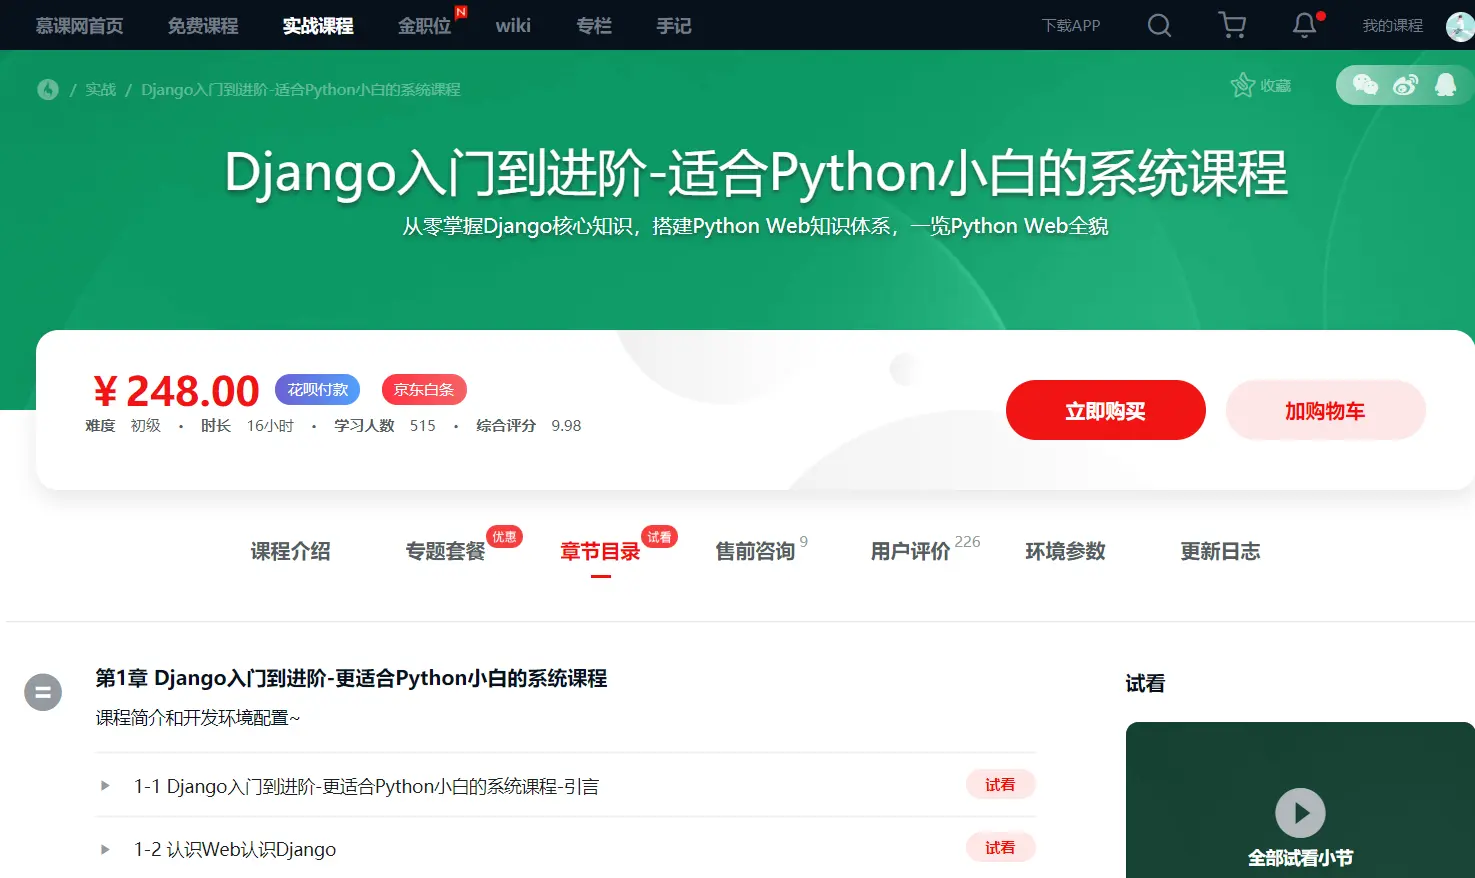Open 金职位 in the navigation bar
This screenshot has width=1475, height=878.
[x=425, y=26]
